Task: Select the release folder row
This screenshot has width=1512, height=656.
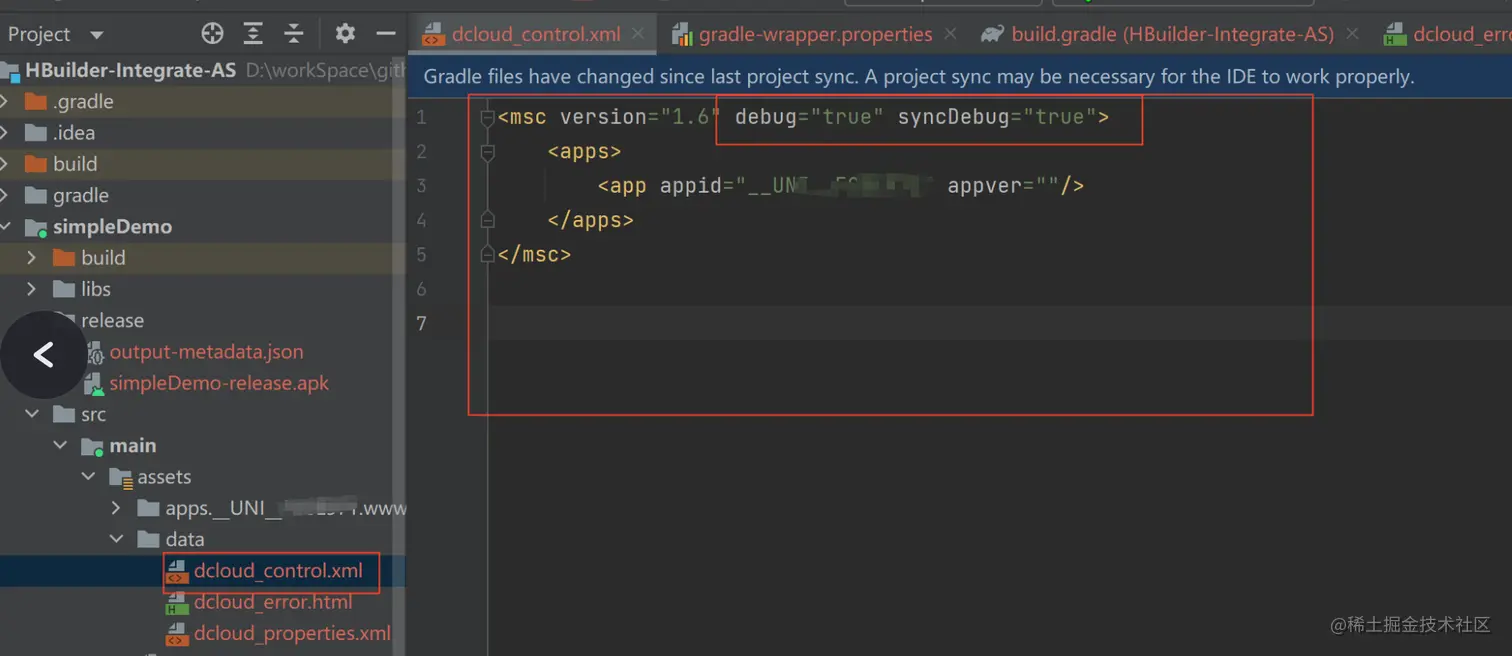Action: tap(202, 321)
